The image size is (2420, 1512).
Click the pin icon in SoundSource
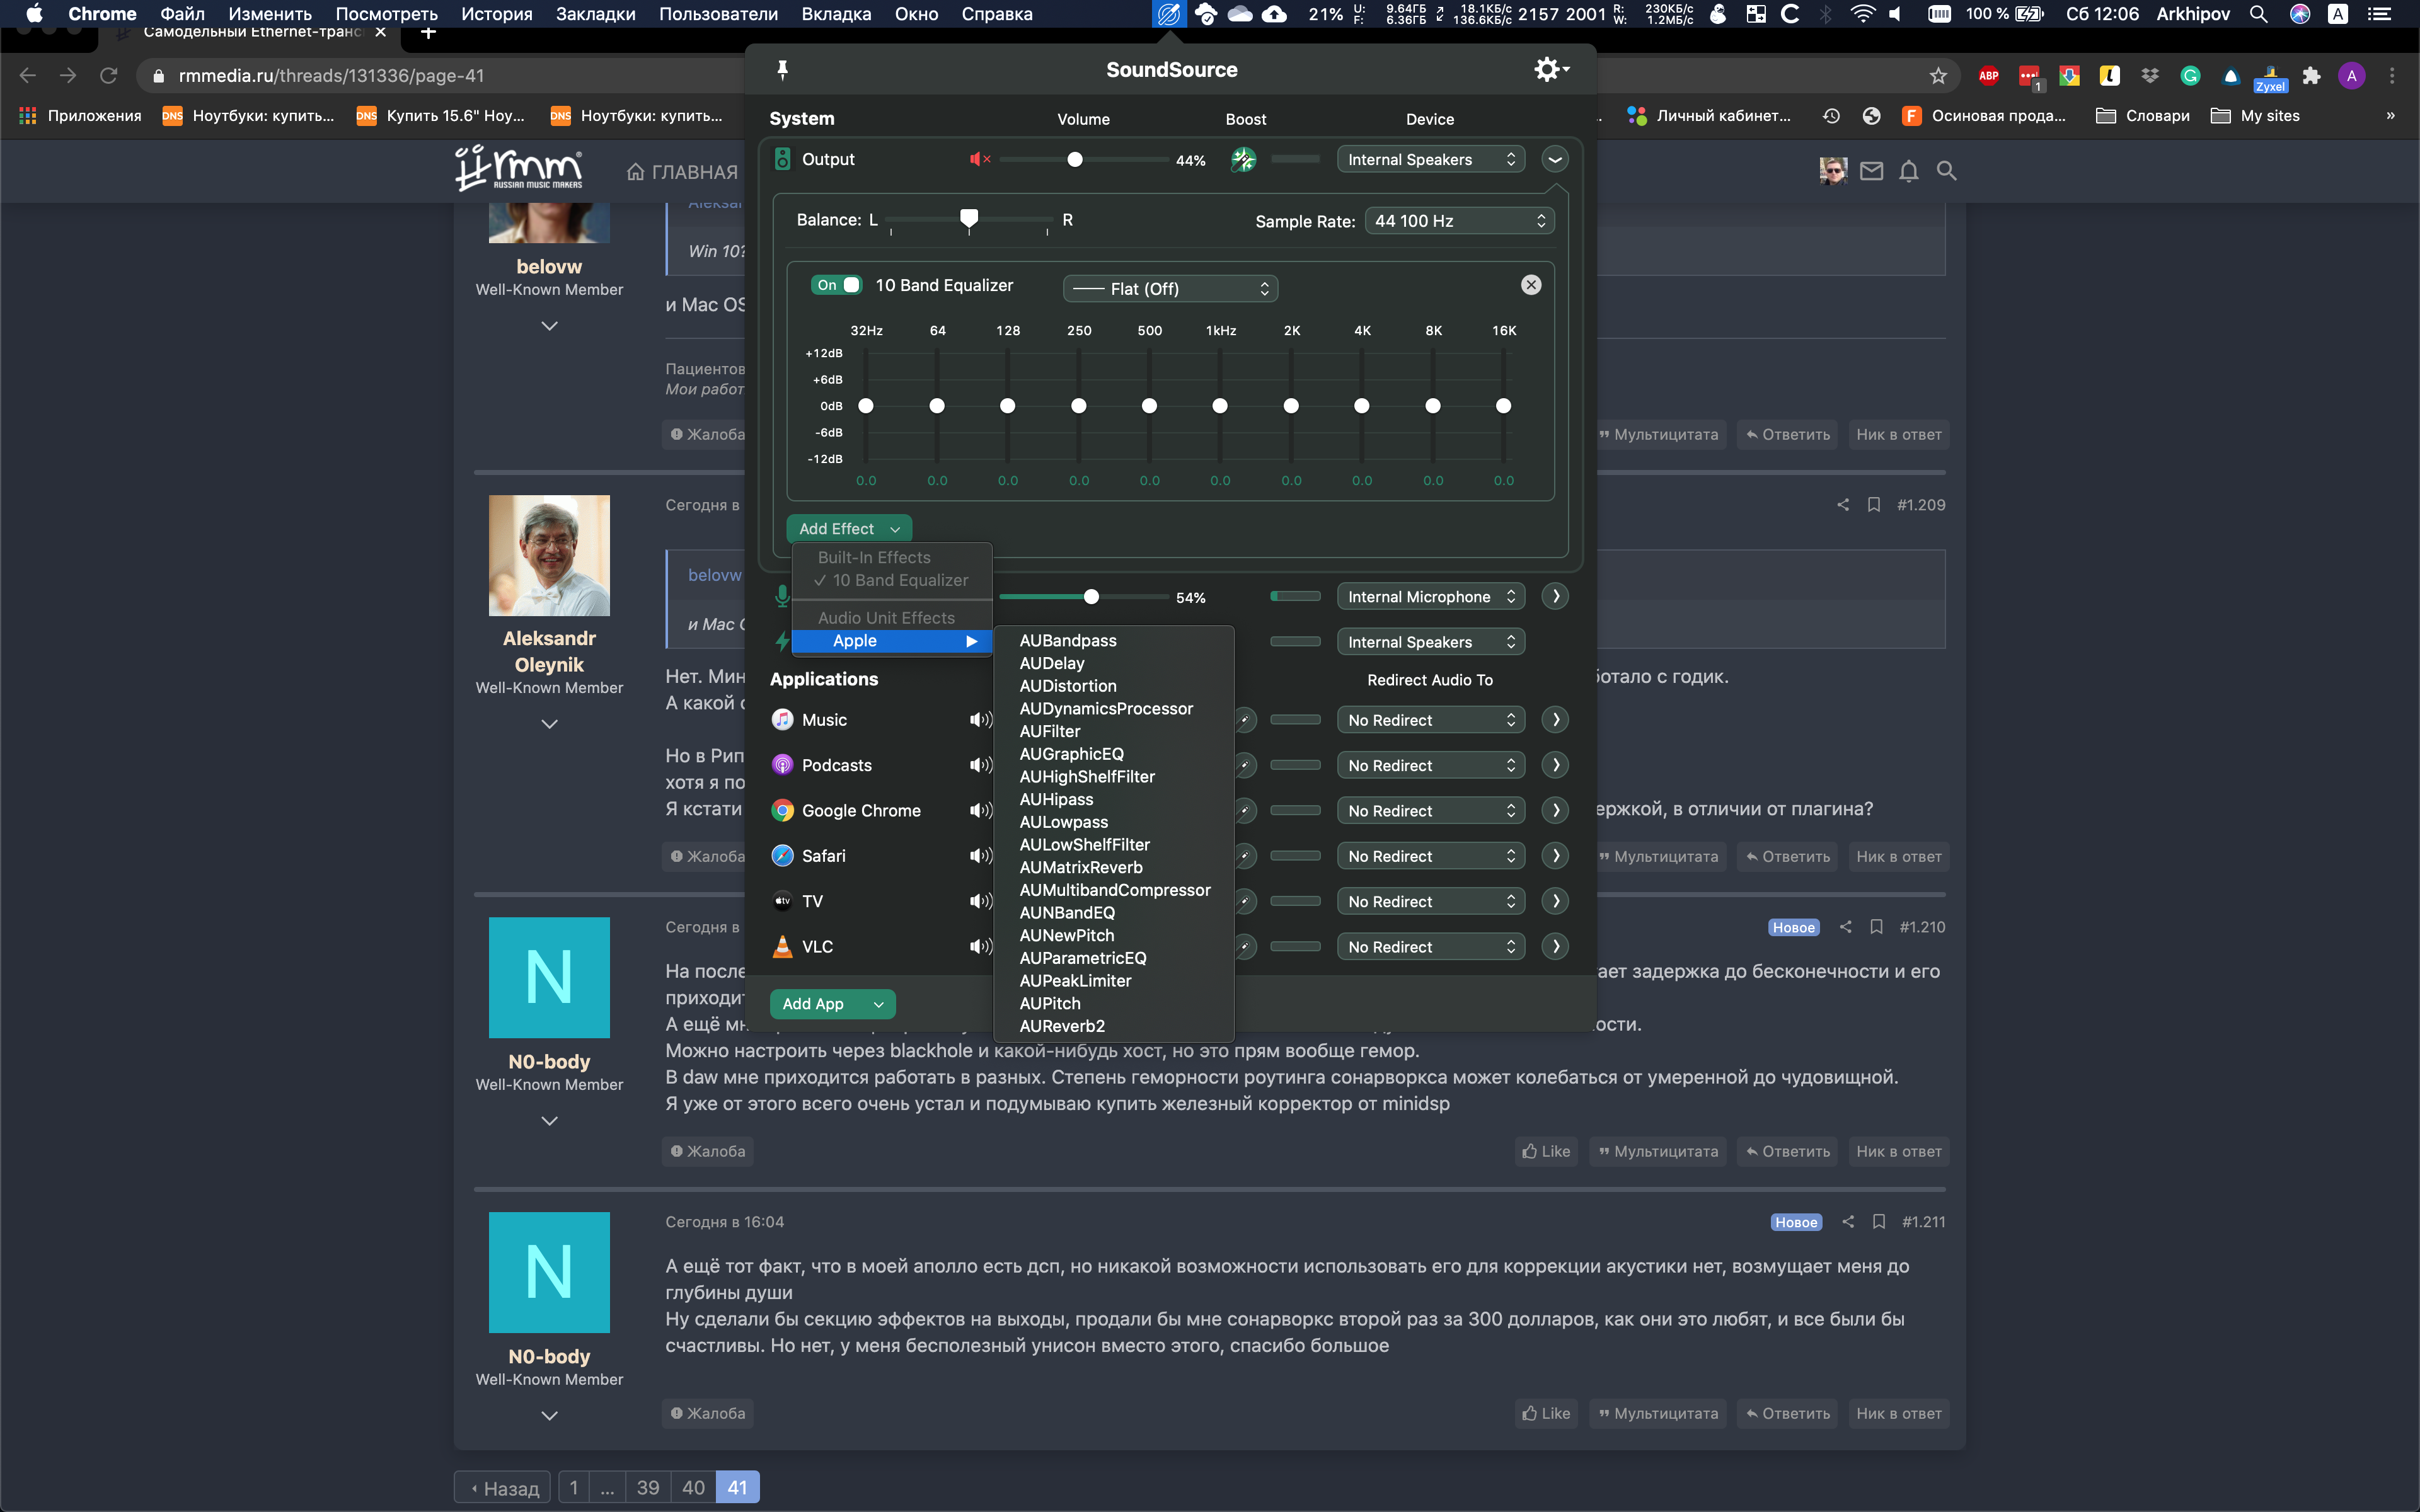(x=782, y=69)
